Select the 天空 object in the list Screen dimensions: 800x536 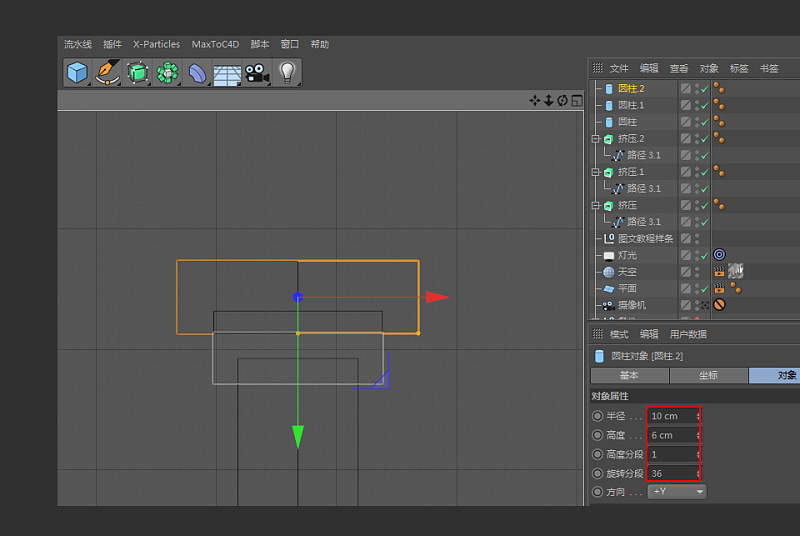point(627,272)
